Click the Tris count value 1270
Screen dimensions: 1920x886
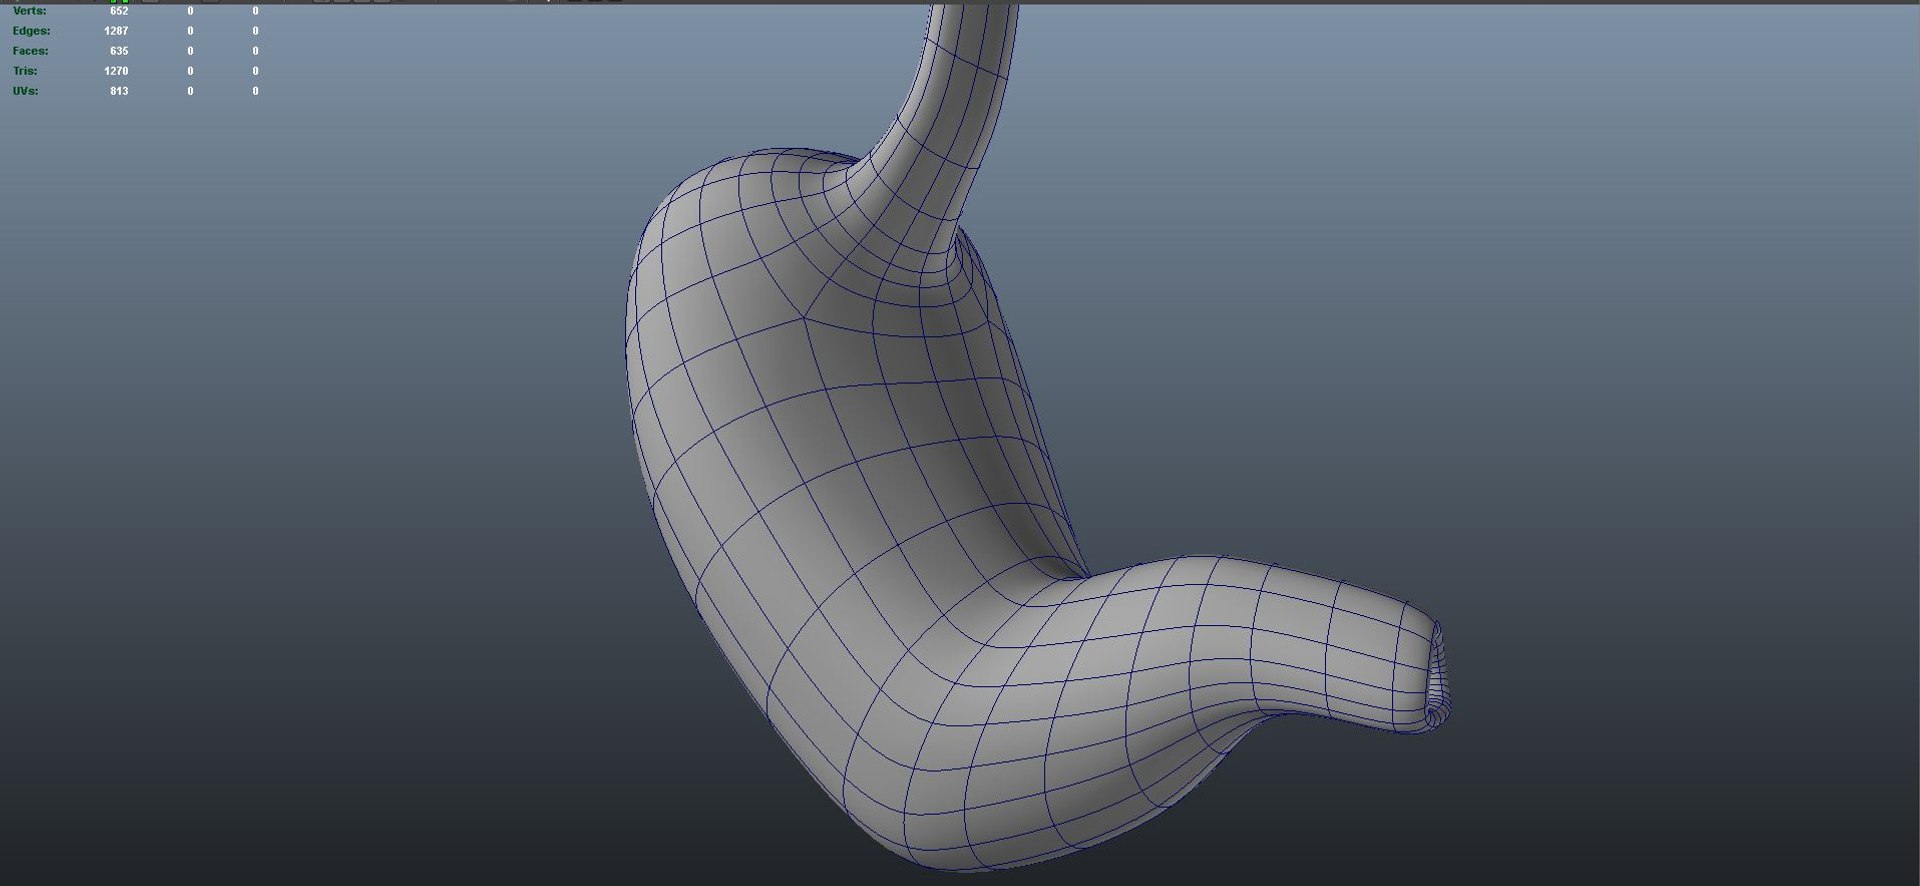point(116,71)
